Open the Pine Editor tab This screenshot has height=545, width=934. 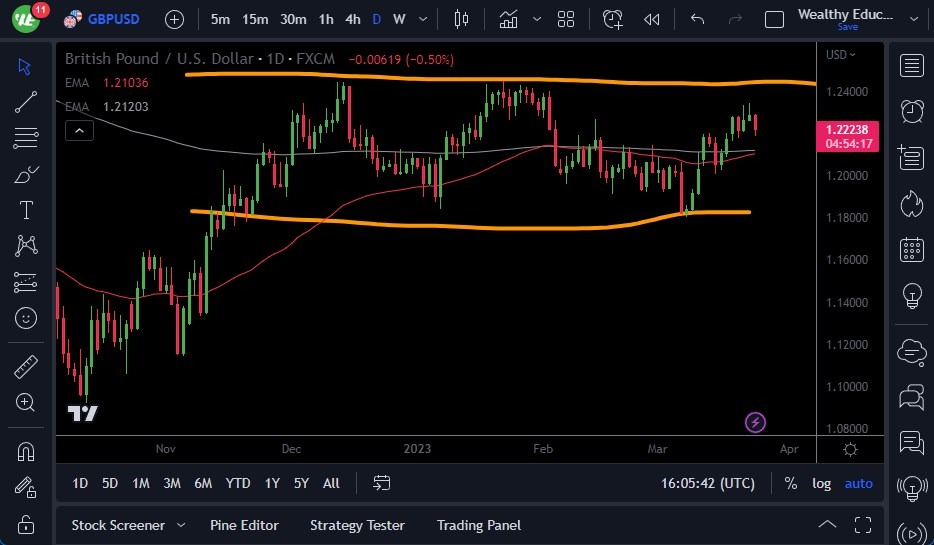point(244,525)
